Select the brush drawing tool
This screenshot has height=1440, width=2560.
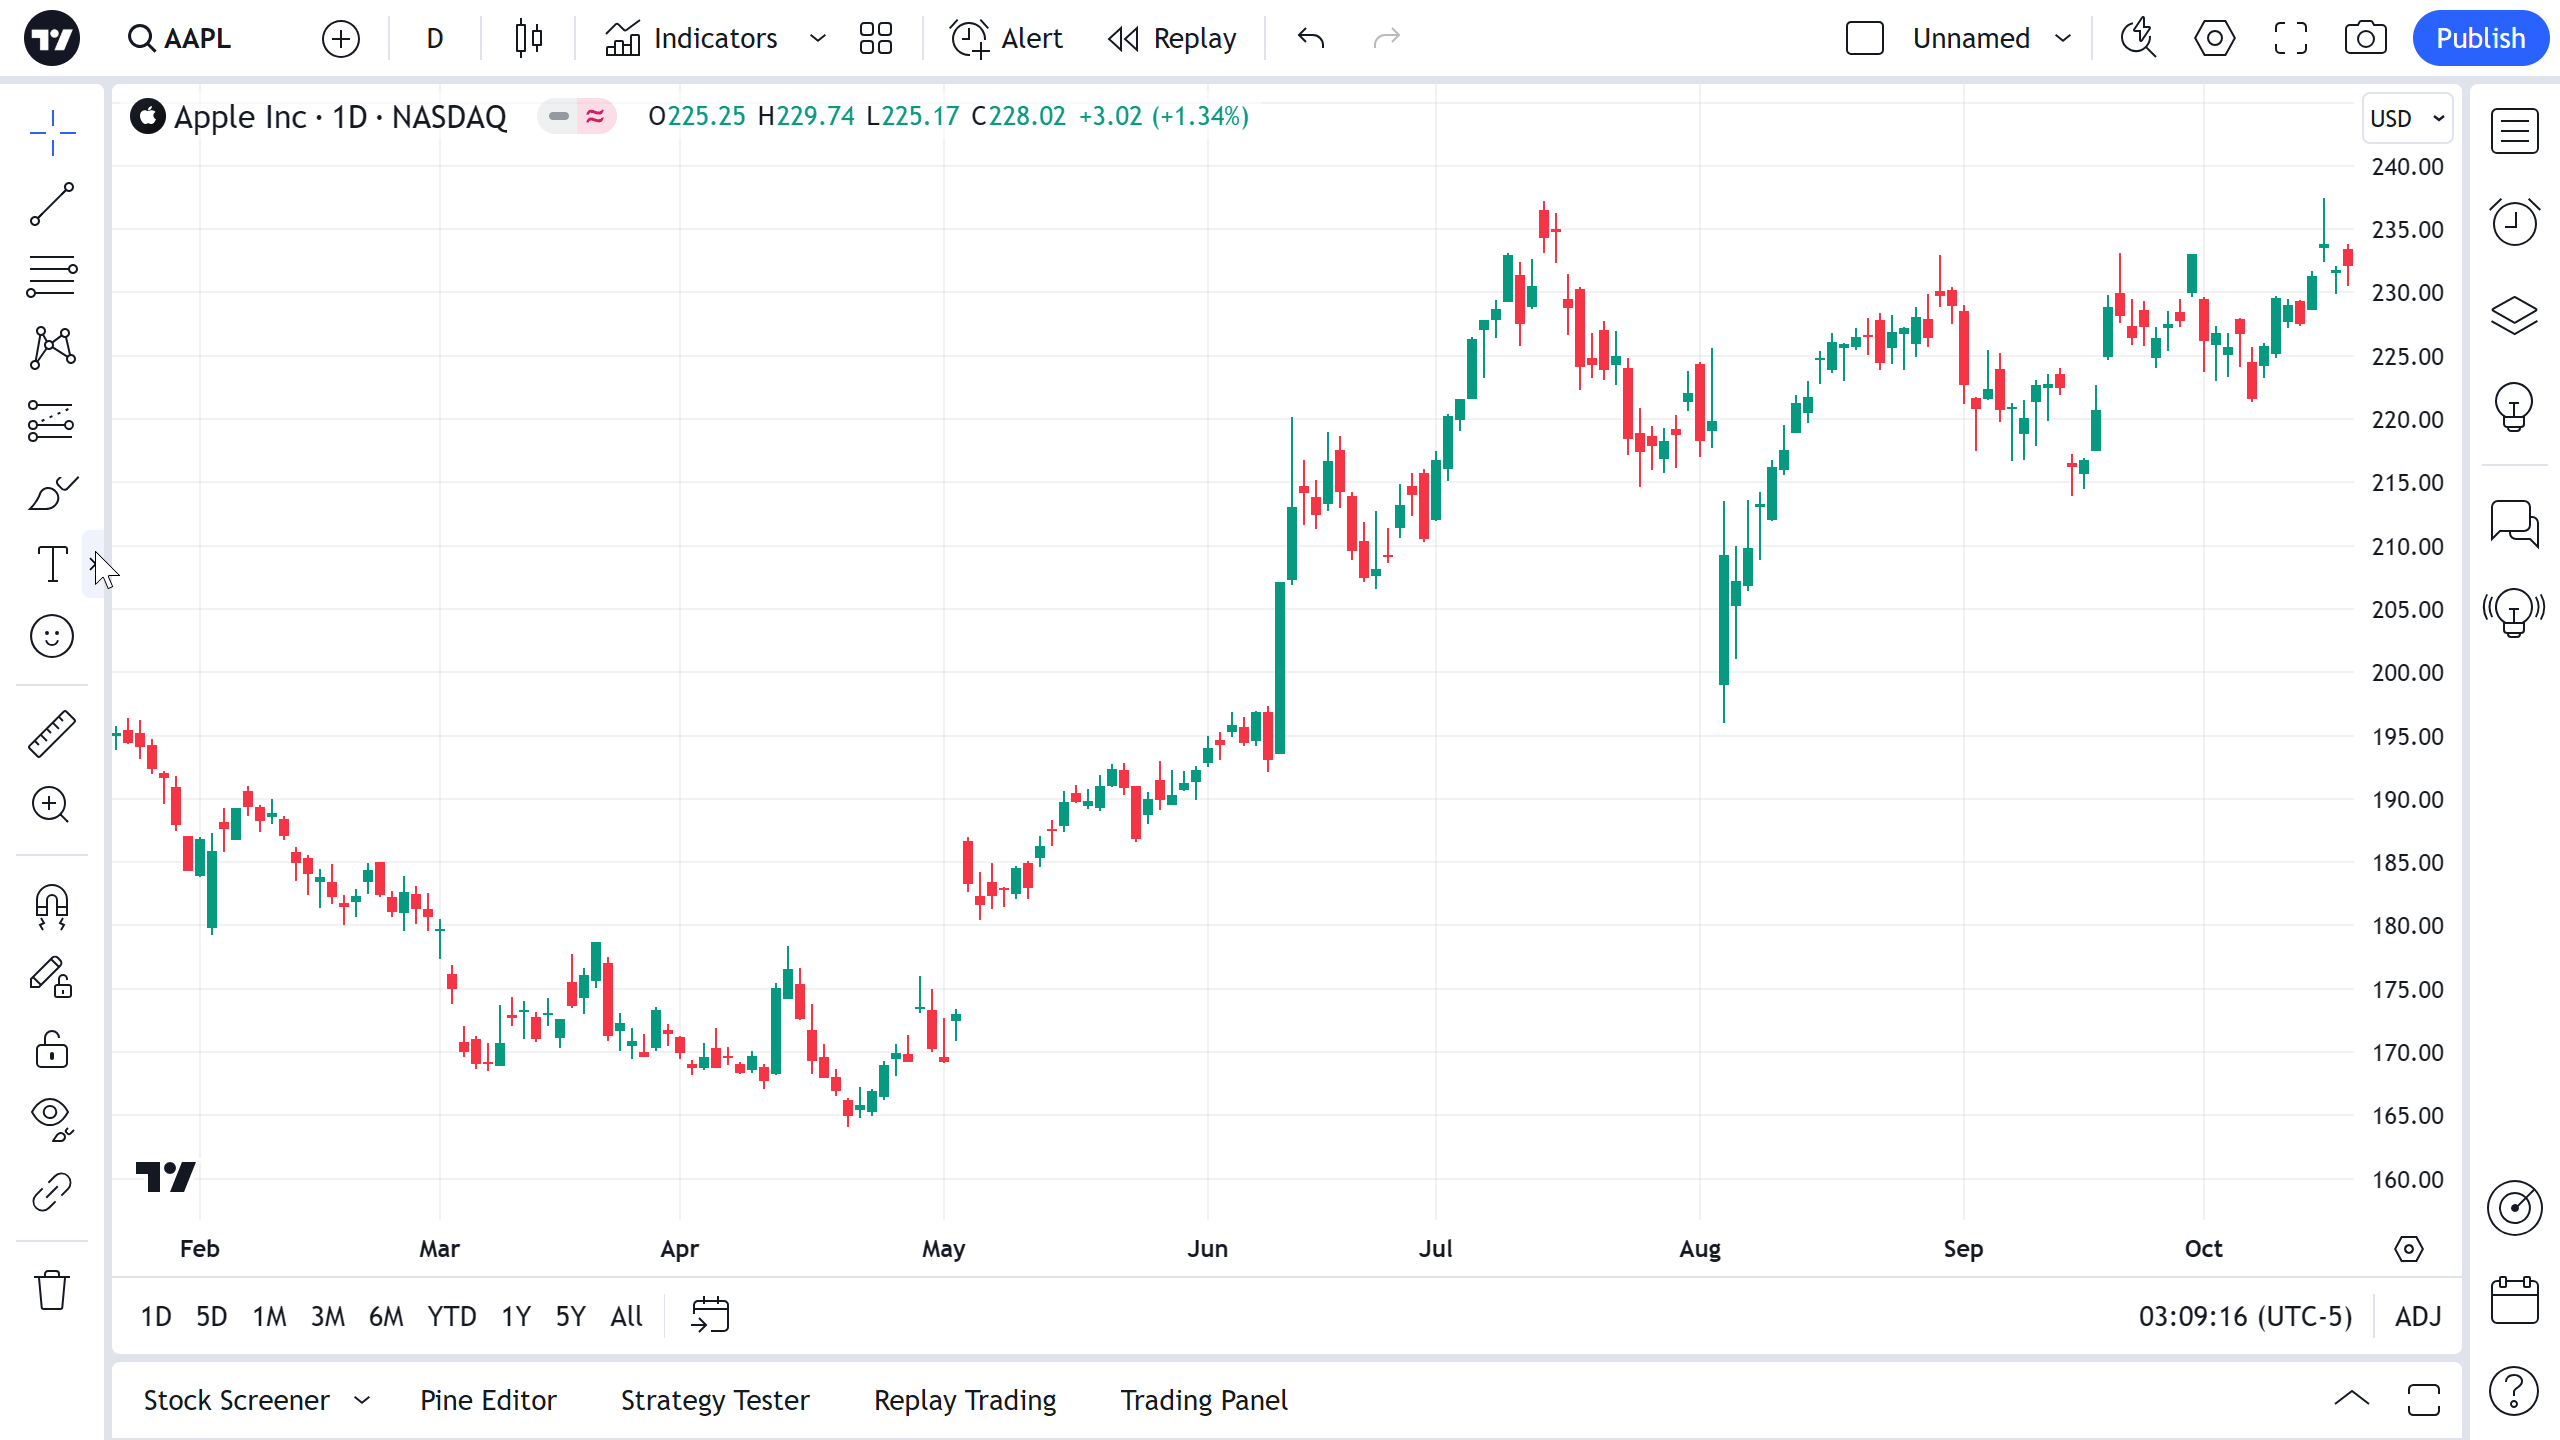point(51,493)
